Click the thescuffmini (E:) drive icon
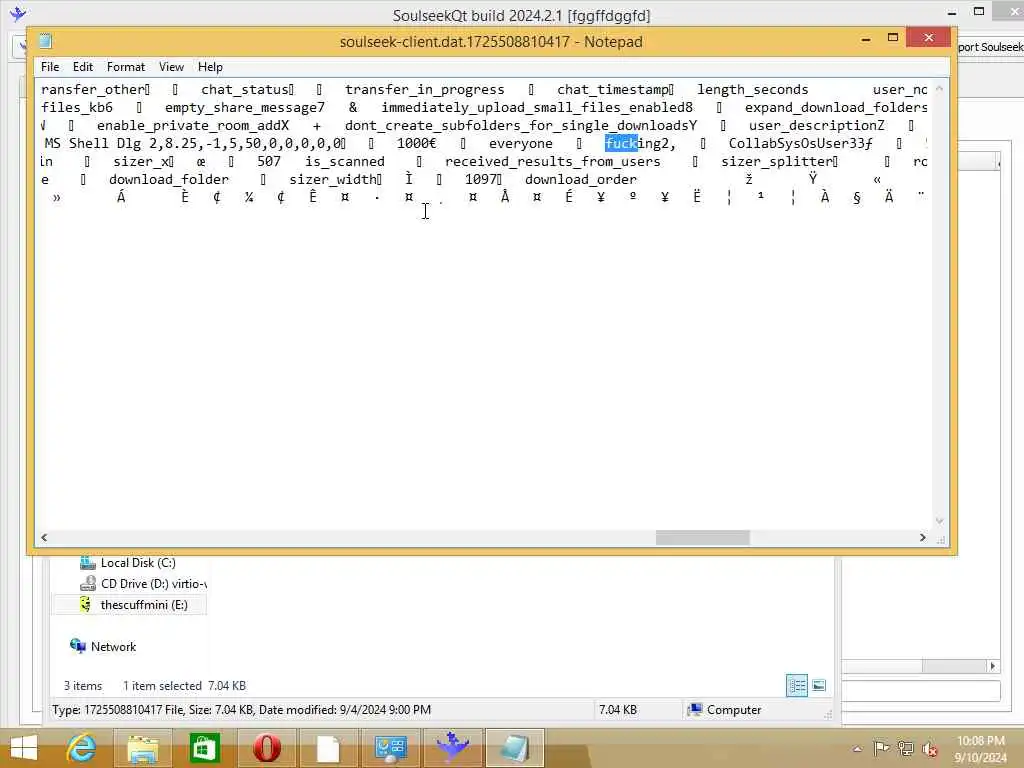This screenshot has width=1024, height=768. point(86,605)
